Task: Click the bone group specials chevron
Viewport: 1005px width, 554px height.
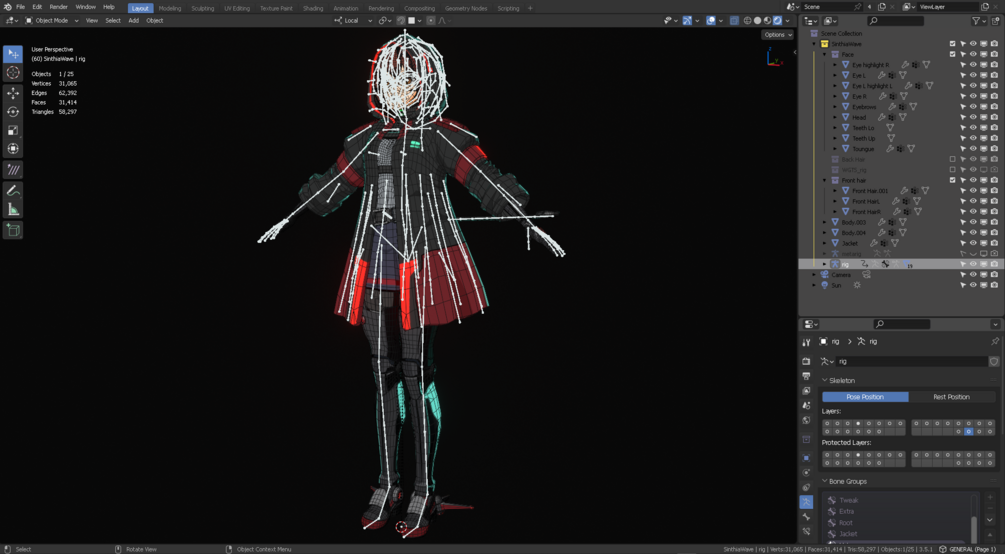Action: click(x=990, y=520)
